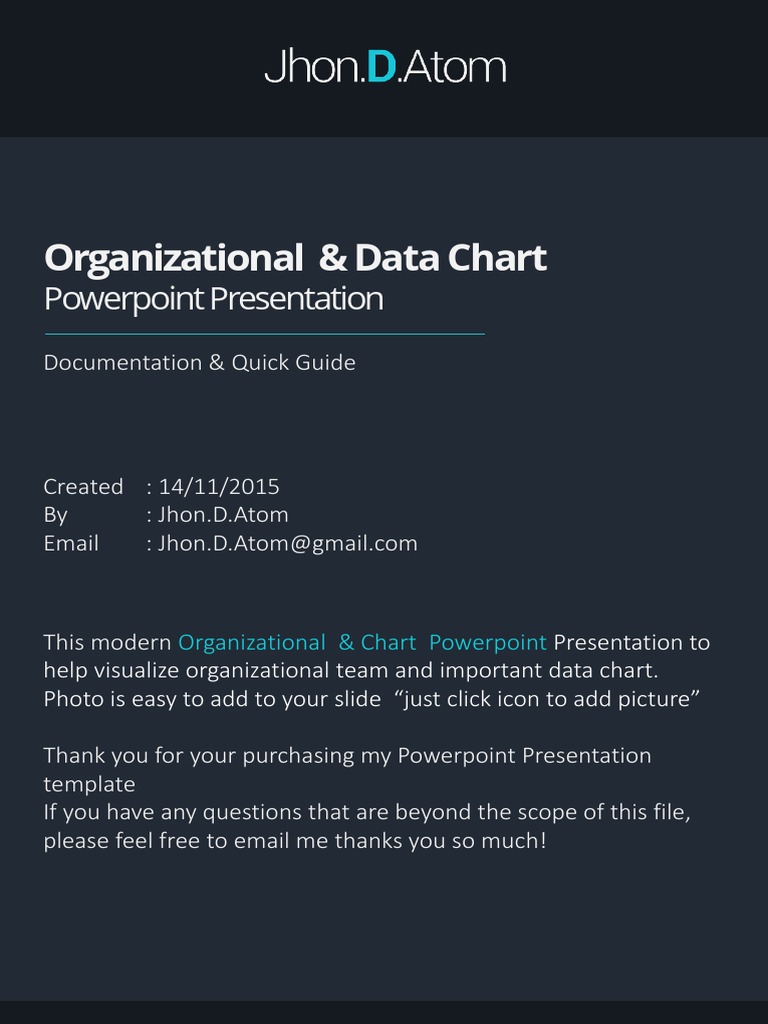The image size is (768, 1024).
Task: Click the standalone word "template"
Action: click(89, 783)
